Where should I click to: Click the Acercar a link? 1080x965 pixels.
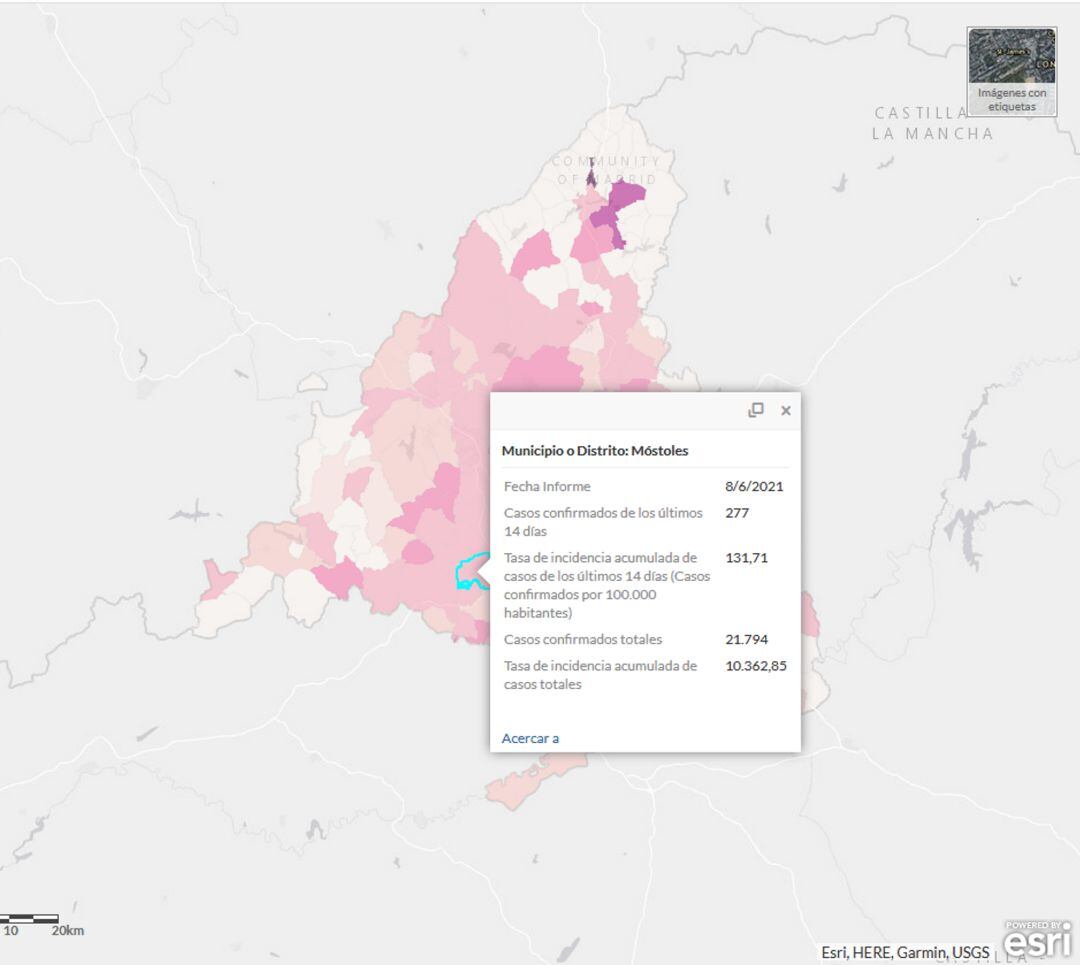(x=529, y=737)
